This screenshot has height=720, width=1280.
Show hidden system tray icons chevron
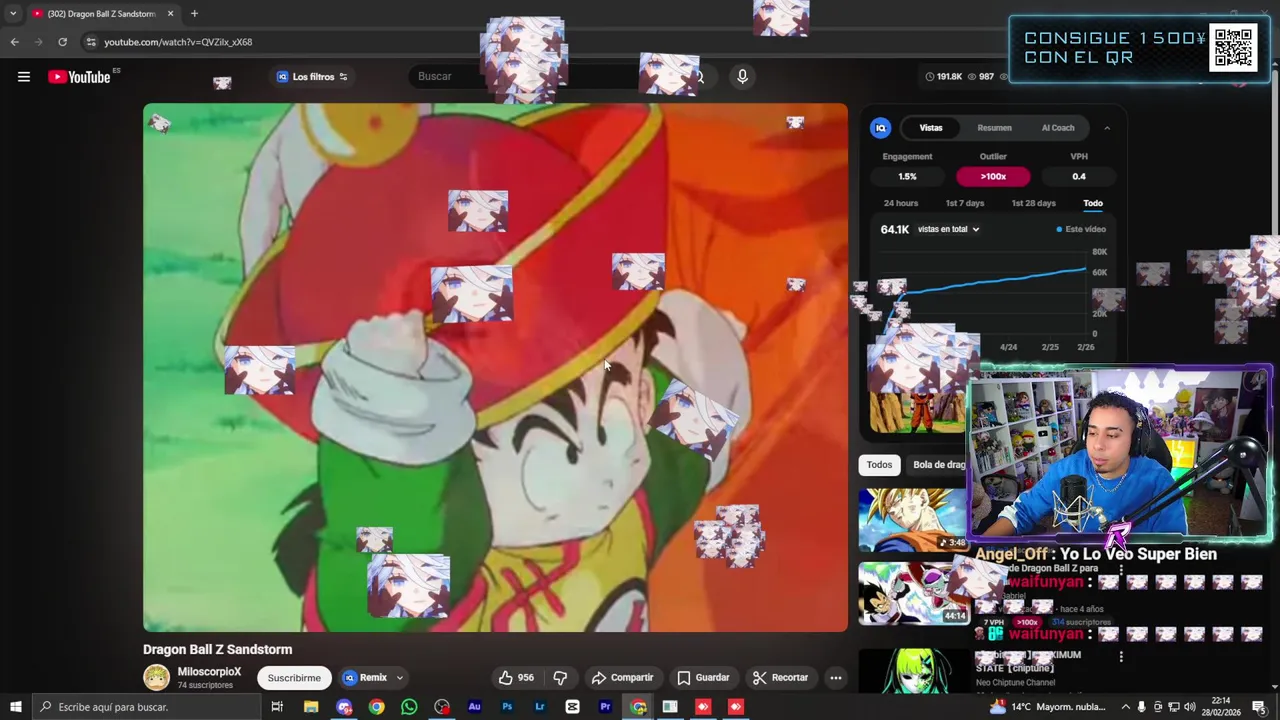(1125, 707)
